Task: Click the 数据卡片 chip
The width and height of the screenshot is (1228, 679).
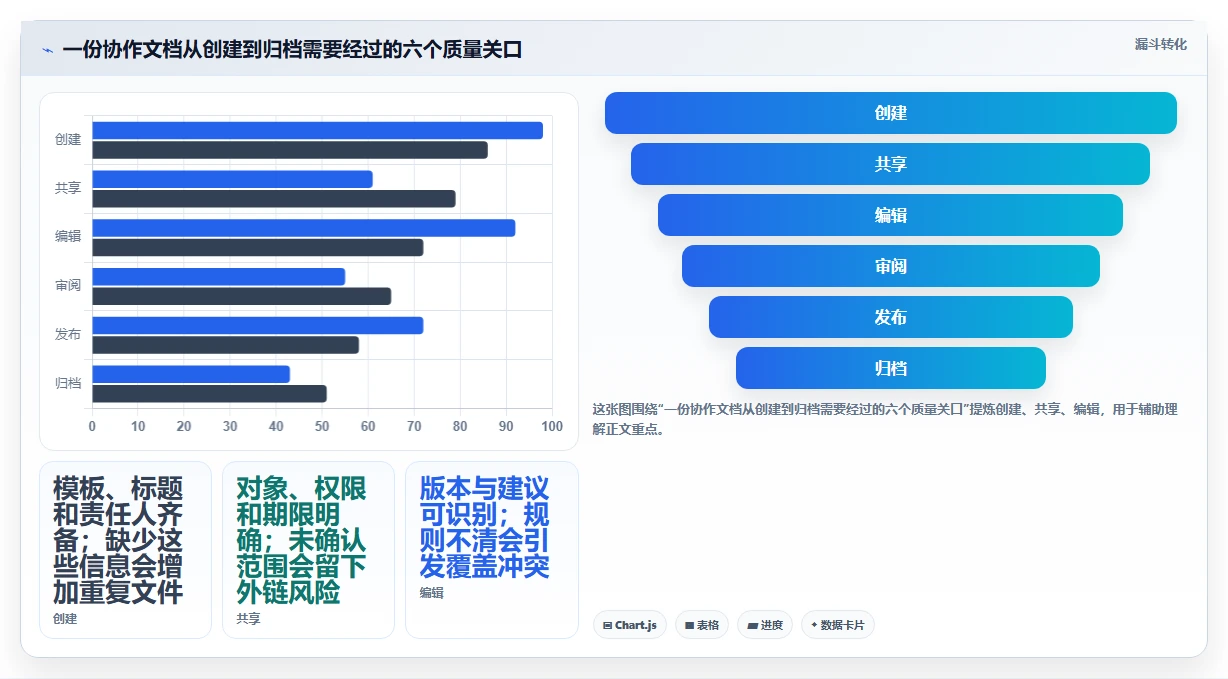Action: (x=838, y=625)
